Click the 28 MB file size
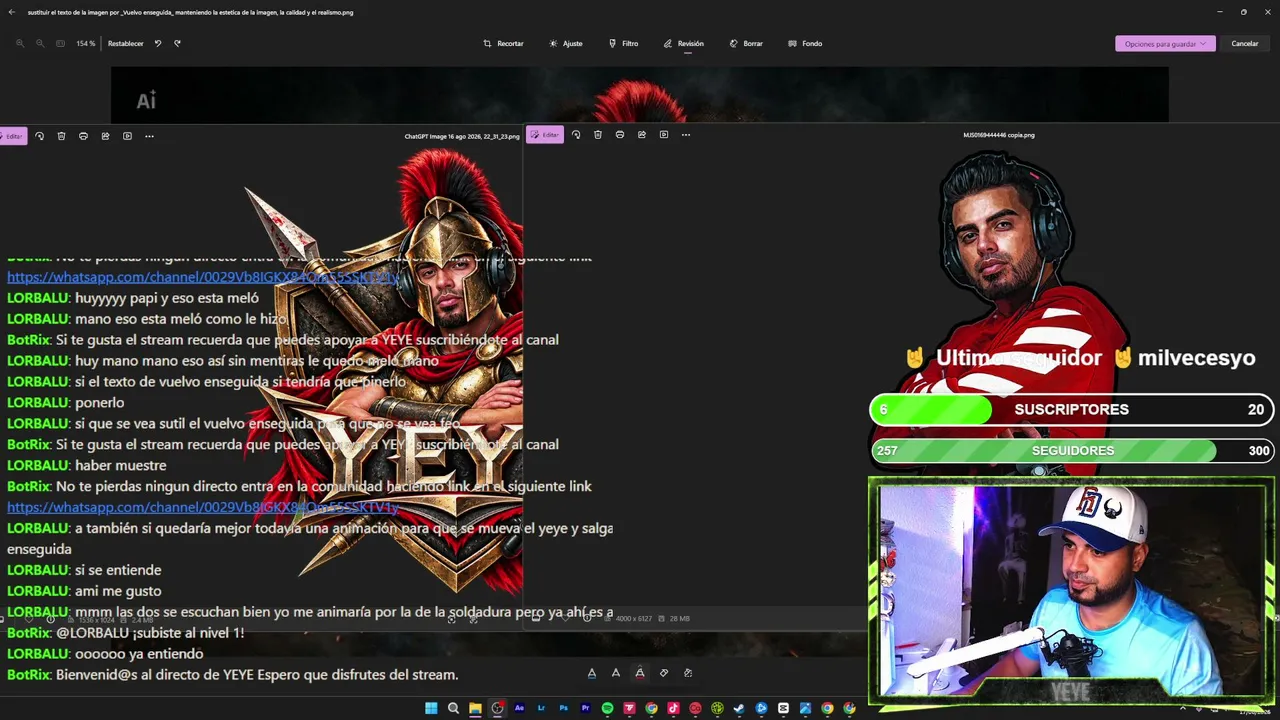 [x=680, y=619]
